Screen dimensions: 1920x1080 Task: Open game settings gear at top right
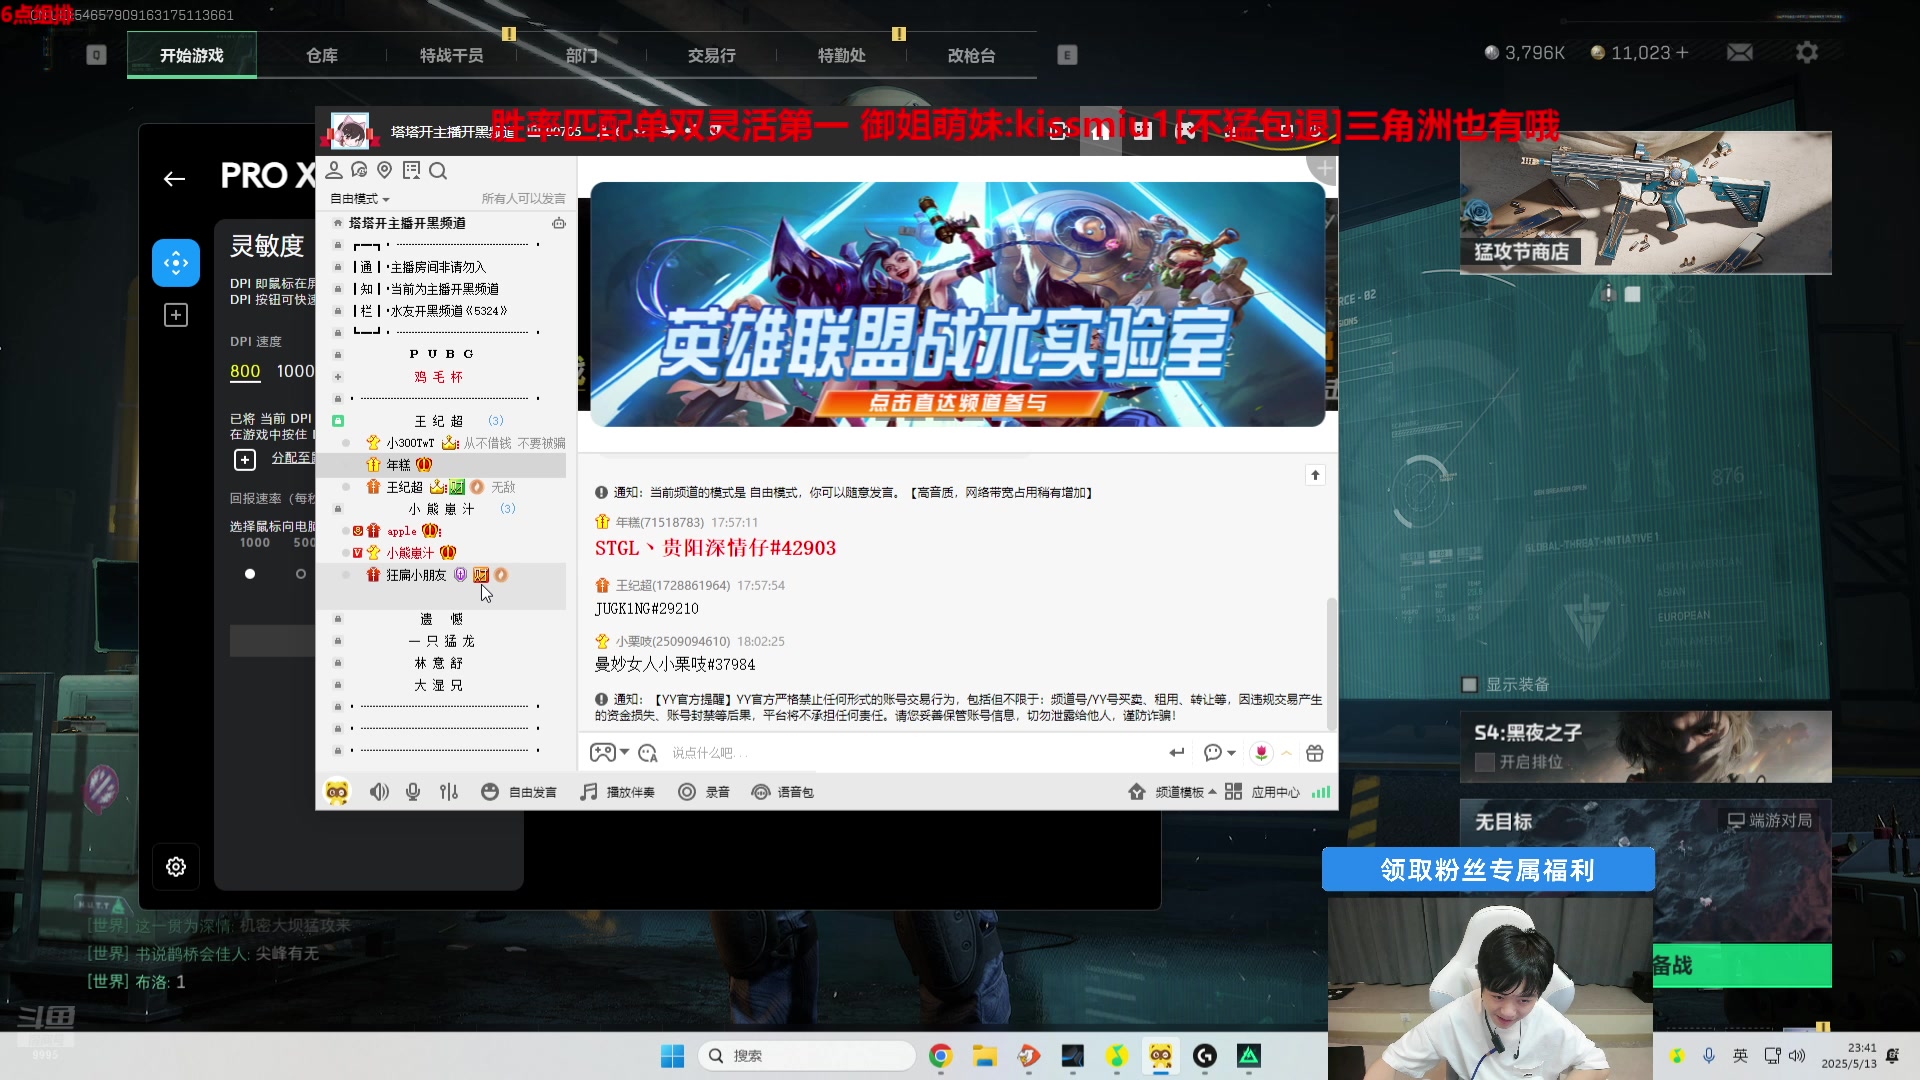(x=1807, y=52)
